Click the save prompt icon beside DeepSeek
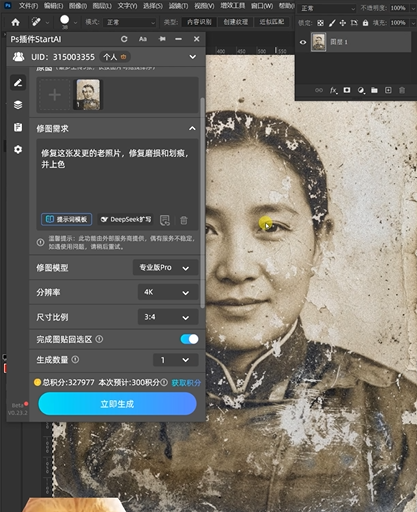Viewport: 417px width, 512px height. (165, 220)
